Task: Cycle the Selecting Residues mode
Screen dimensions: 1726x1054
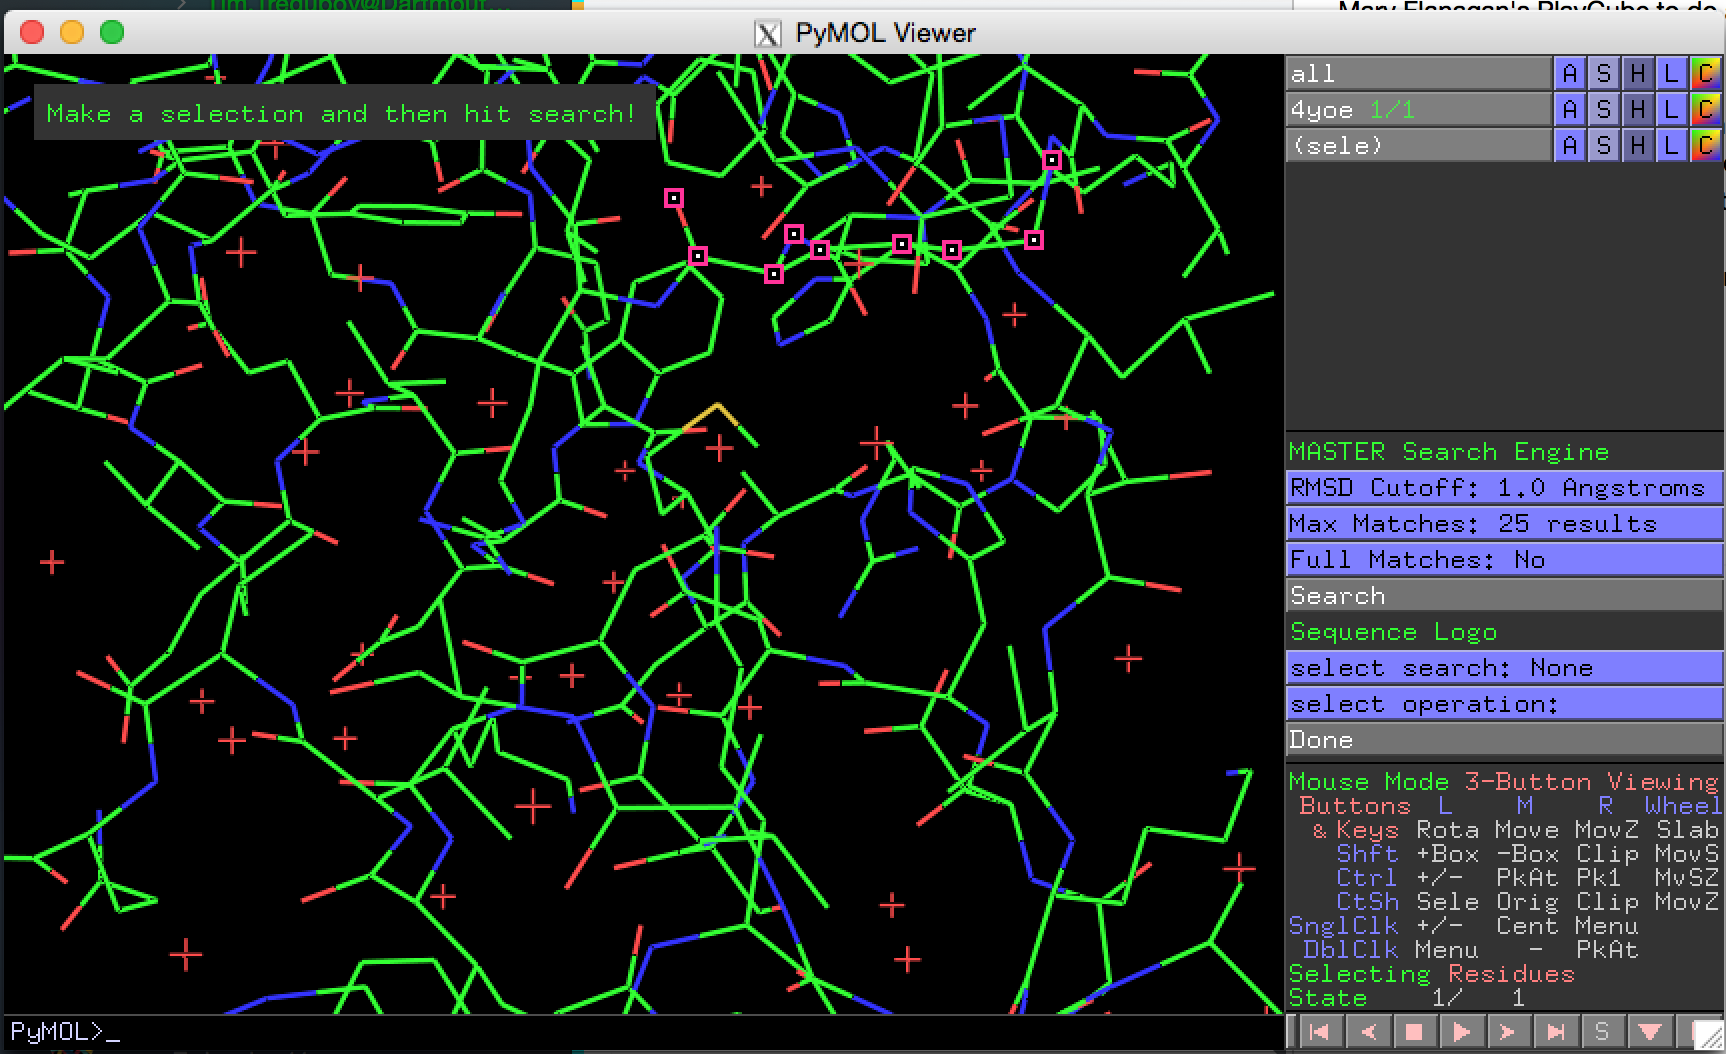Action: point(1430,974)
